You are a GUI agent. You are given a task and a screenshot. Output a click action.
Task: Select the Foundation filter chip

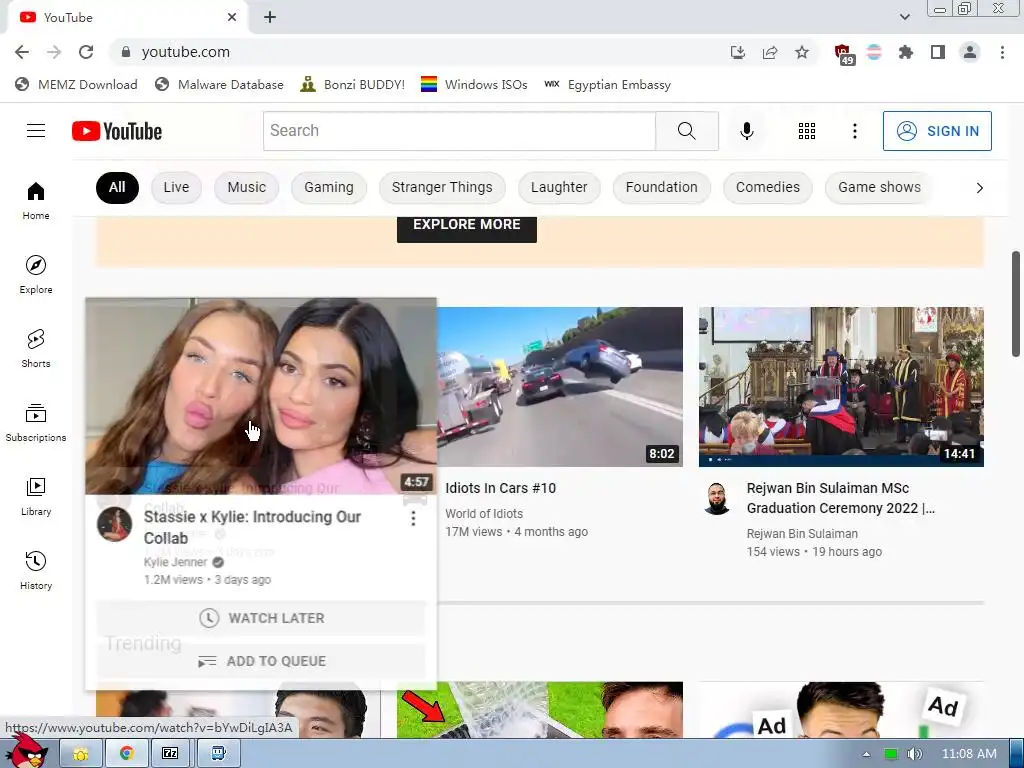(x=662, y=188)
